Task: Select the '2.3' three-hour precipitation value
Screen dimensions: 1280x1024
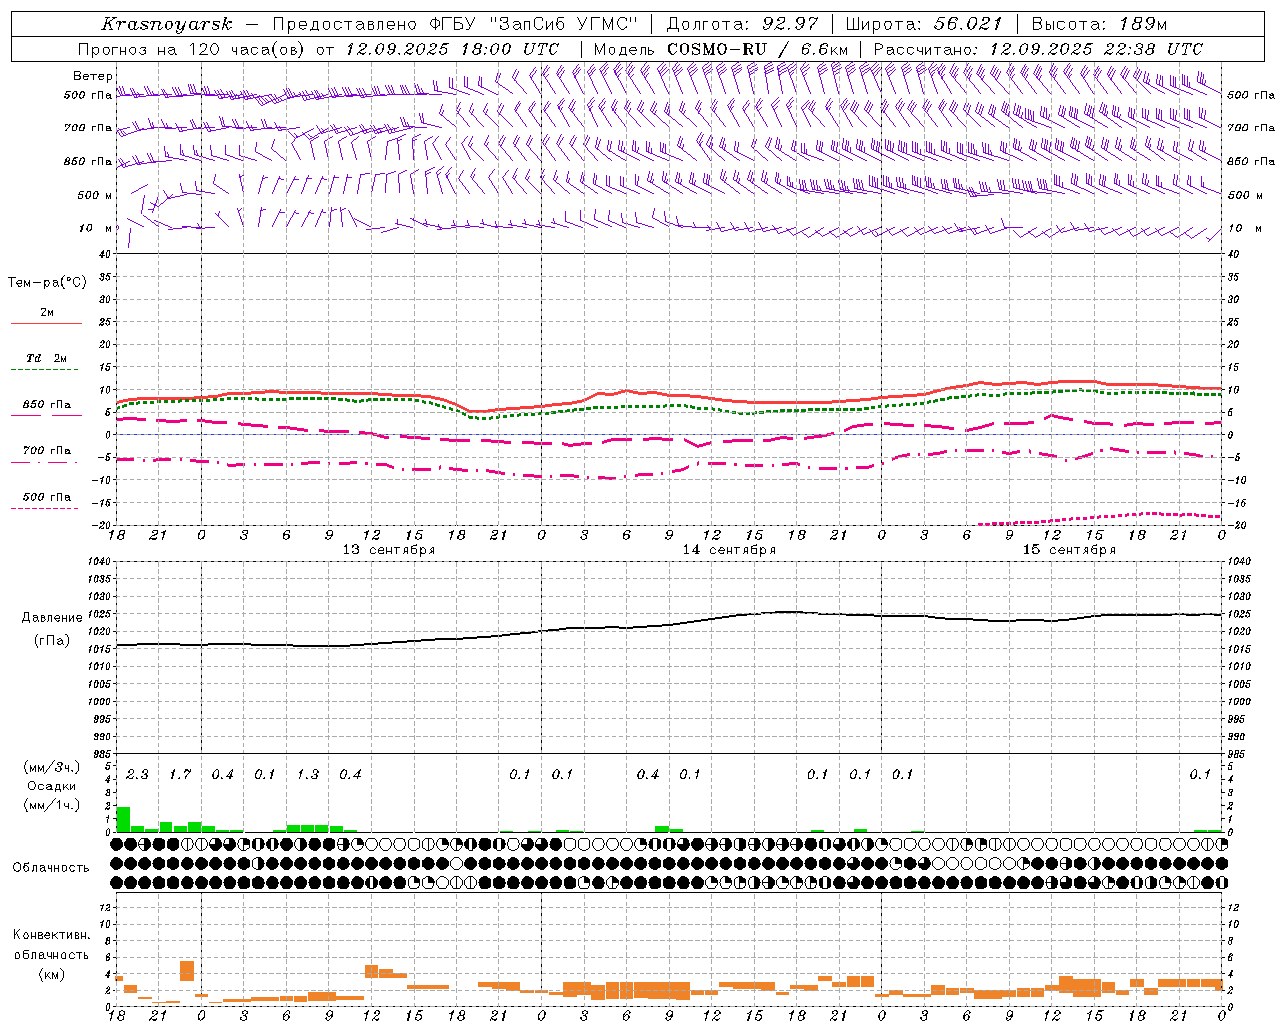Action: click(137, 775)
